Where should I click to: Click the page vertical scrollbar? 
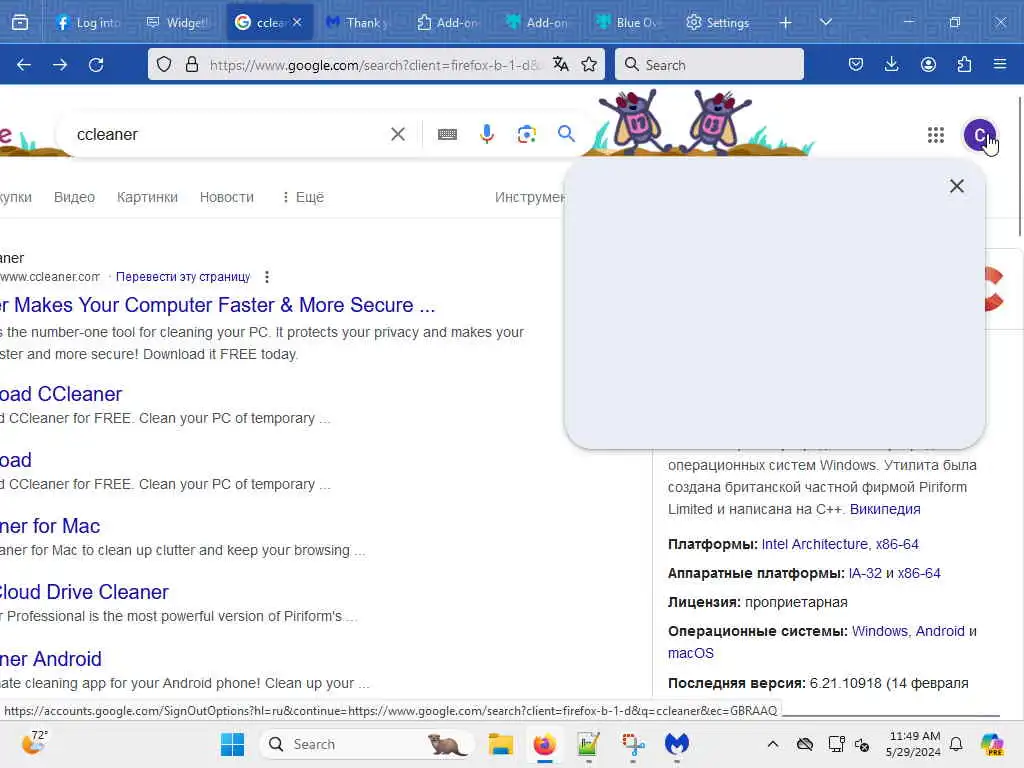(x=1019, y=167)
